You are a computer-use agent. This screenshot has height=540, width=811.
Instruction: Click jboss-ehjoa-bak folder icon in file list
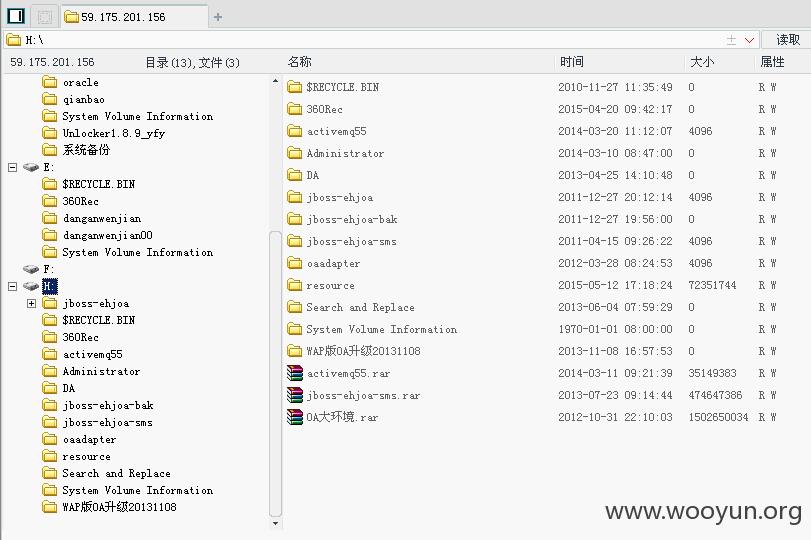[295, 219]
